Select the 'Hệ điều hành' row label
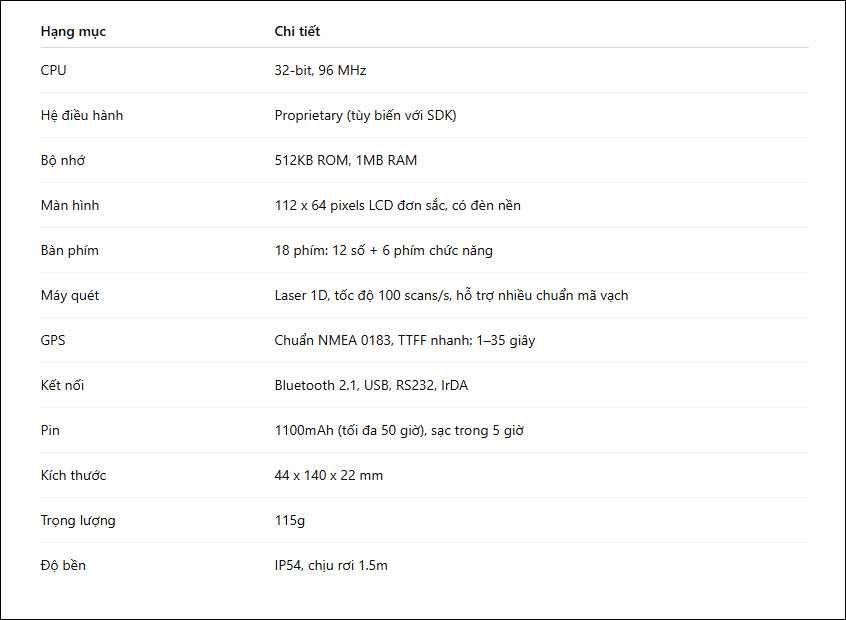This screenshot has width=846, height=620. point(81,115)
